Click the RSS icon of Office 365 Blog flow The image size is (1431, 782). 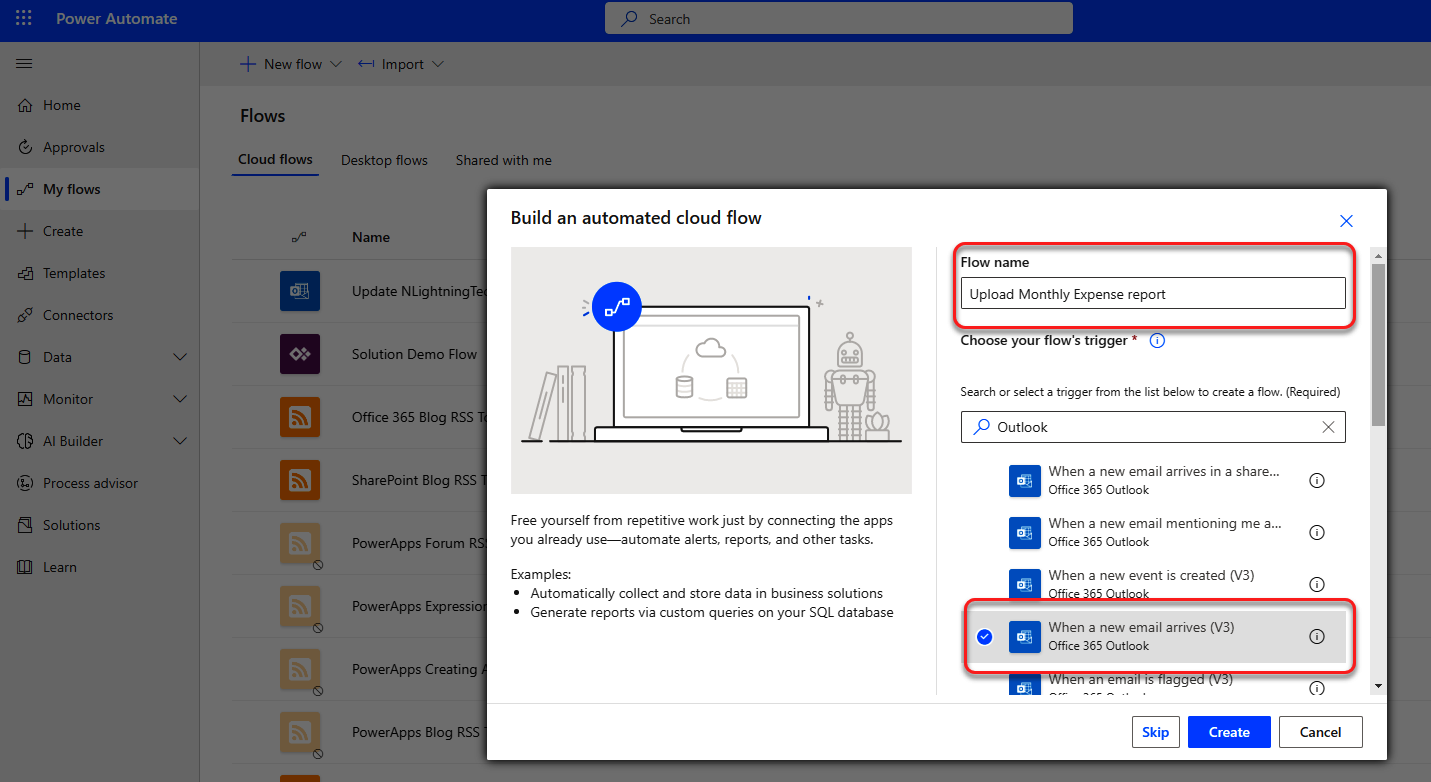tap(300, 417)
